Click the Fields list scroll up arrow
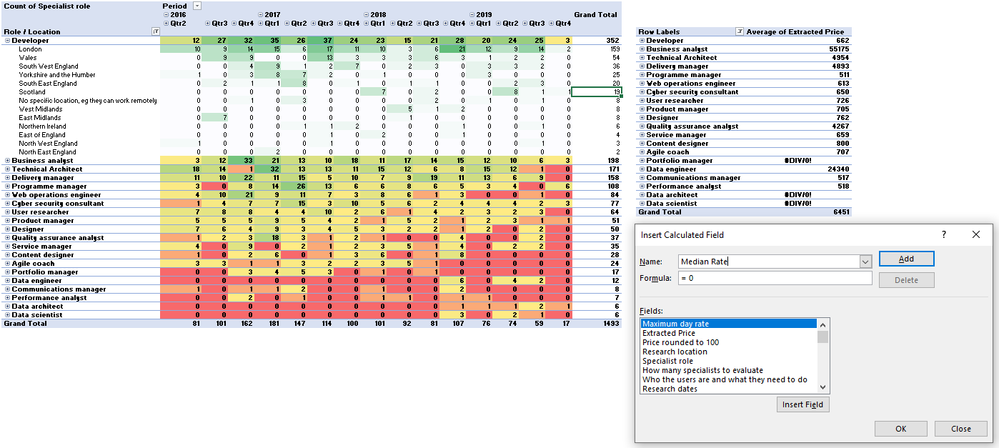The image size is (999, 448). 822,324
